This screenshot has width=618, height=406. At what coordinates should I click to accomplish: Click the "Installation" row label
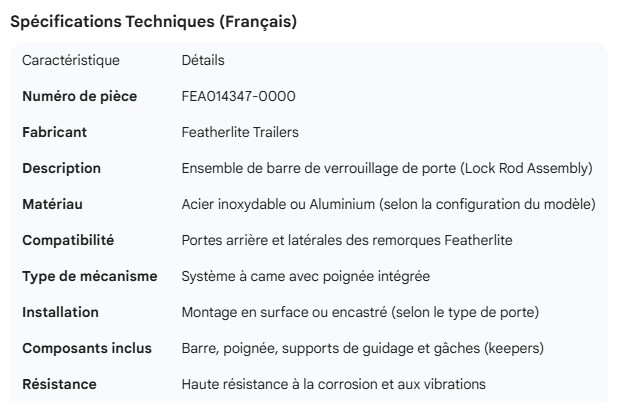(61, 312)
